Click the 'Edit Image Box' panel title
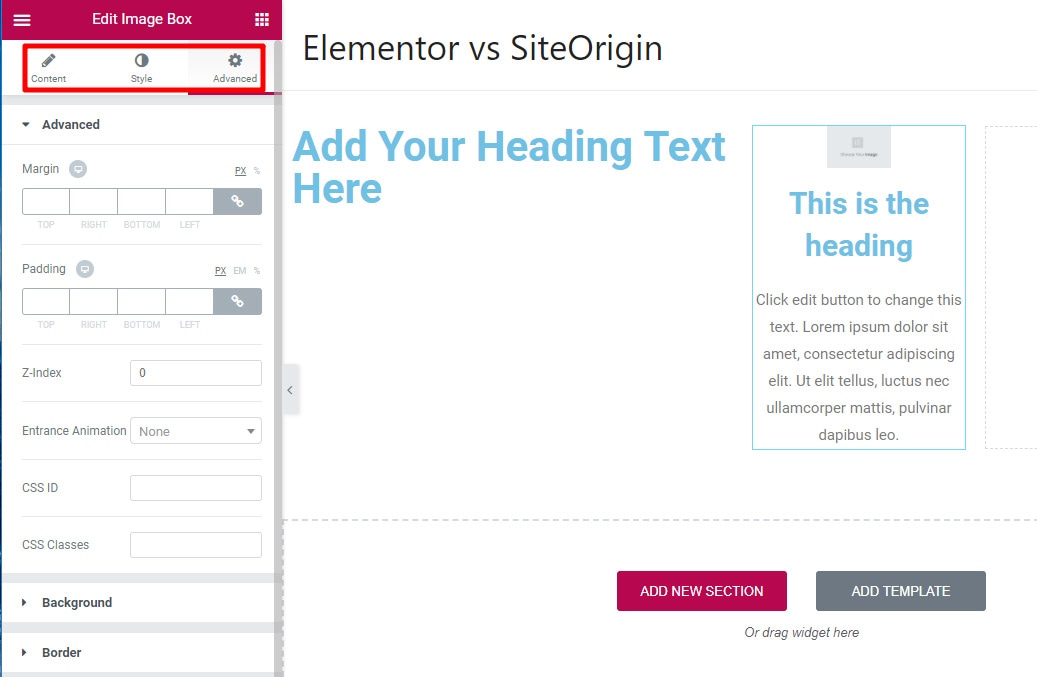The image size is (1037, 677). [x=142, y=19]
